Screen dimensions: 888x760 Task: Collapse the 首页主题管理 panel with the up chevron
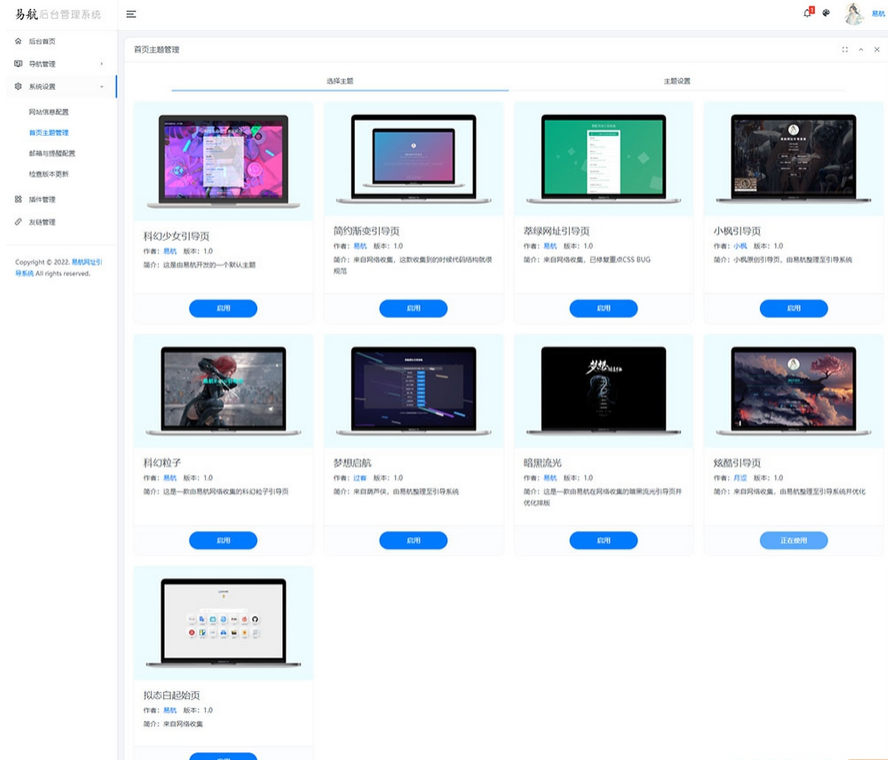[x=861, y=50]
